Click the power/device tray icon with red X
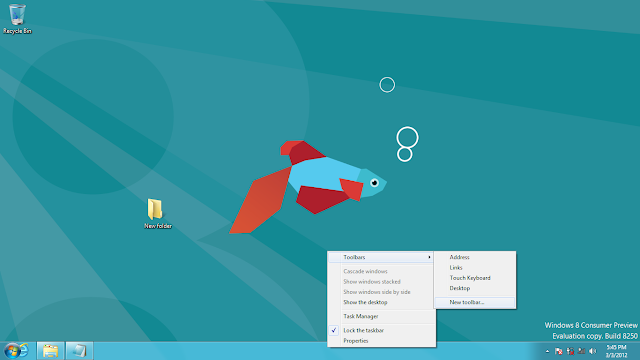Viewport: 640px width, 360px height. pos(570,351)
